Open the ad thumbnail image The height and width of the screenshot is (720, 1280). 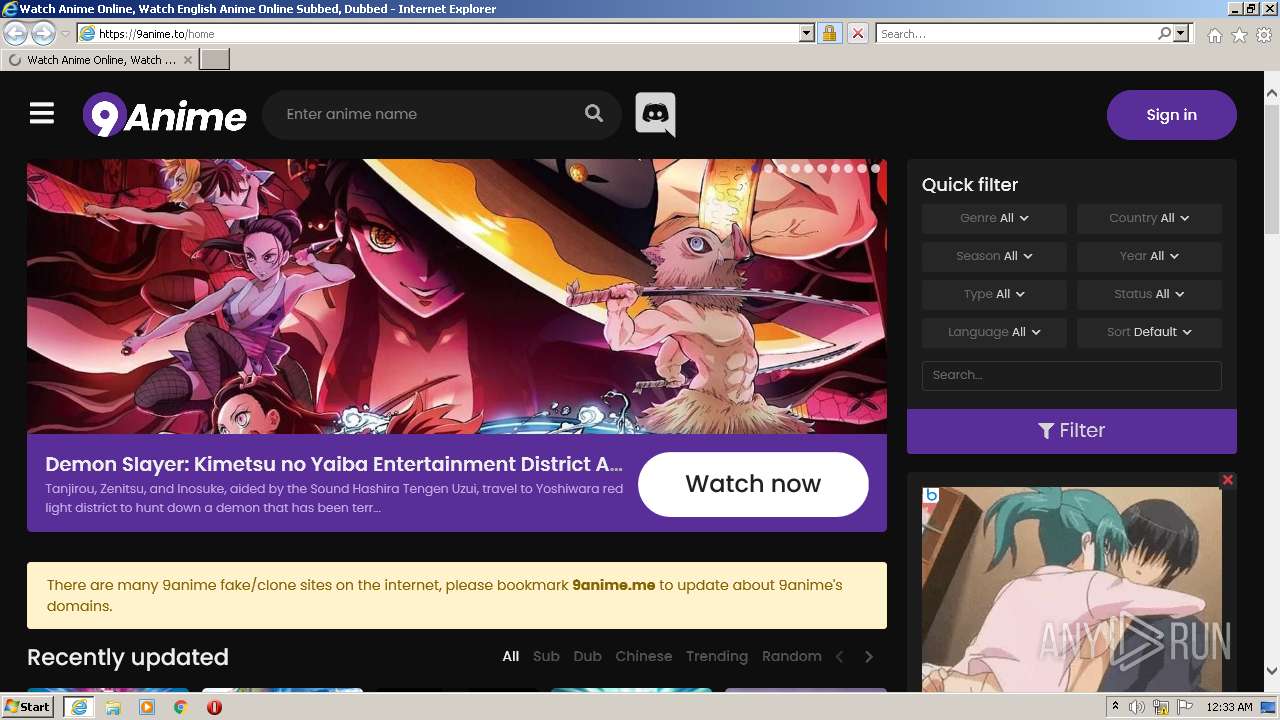click(x=1071, y=590)
